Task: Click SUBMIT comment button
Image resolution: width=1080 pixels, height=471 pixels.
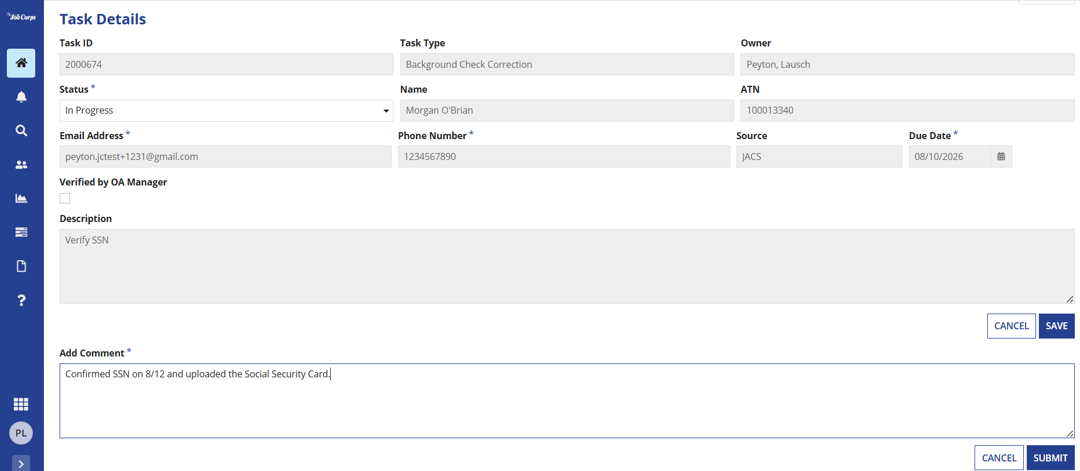Action: 1051,458
